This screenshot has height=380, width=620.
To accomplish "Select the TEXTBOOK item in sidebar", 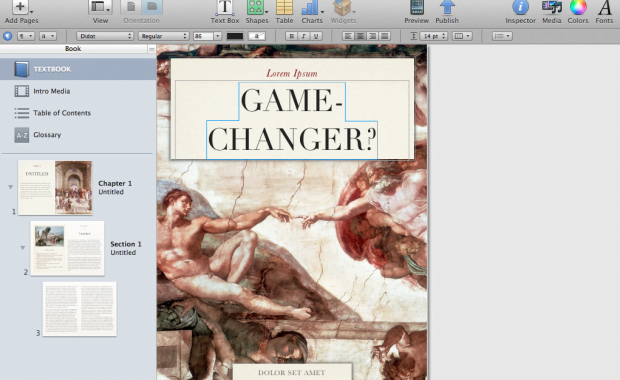I will coord(78,69).
